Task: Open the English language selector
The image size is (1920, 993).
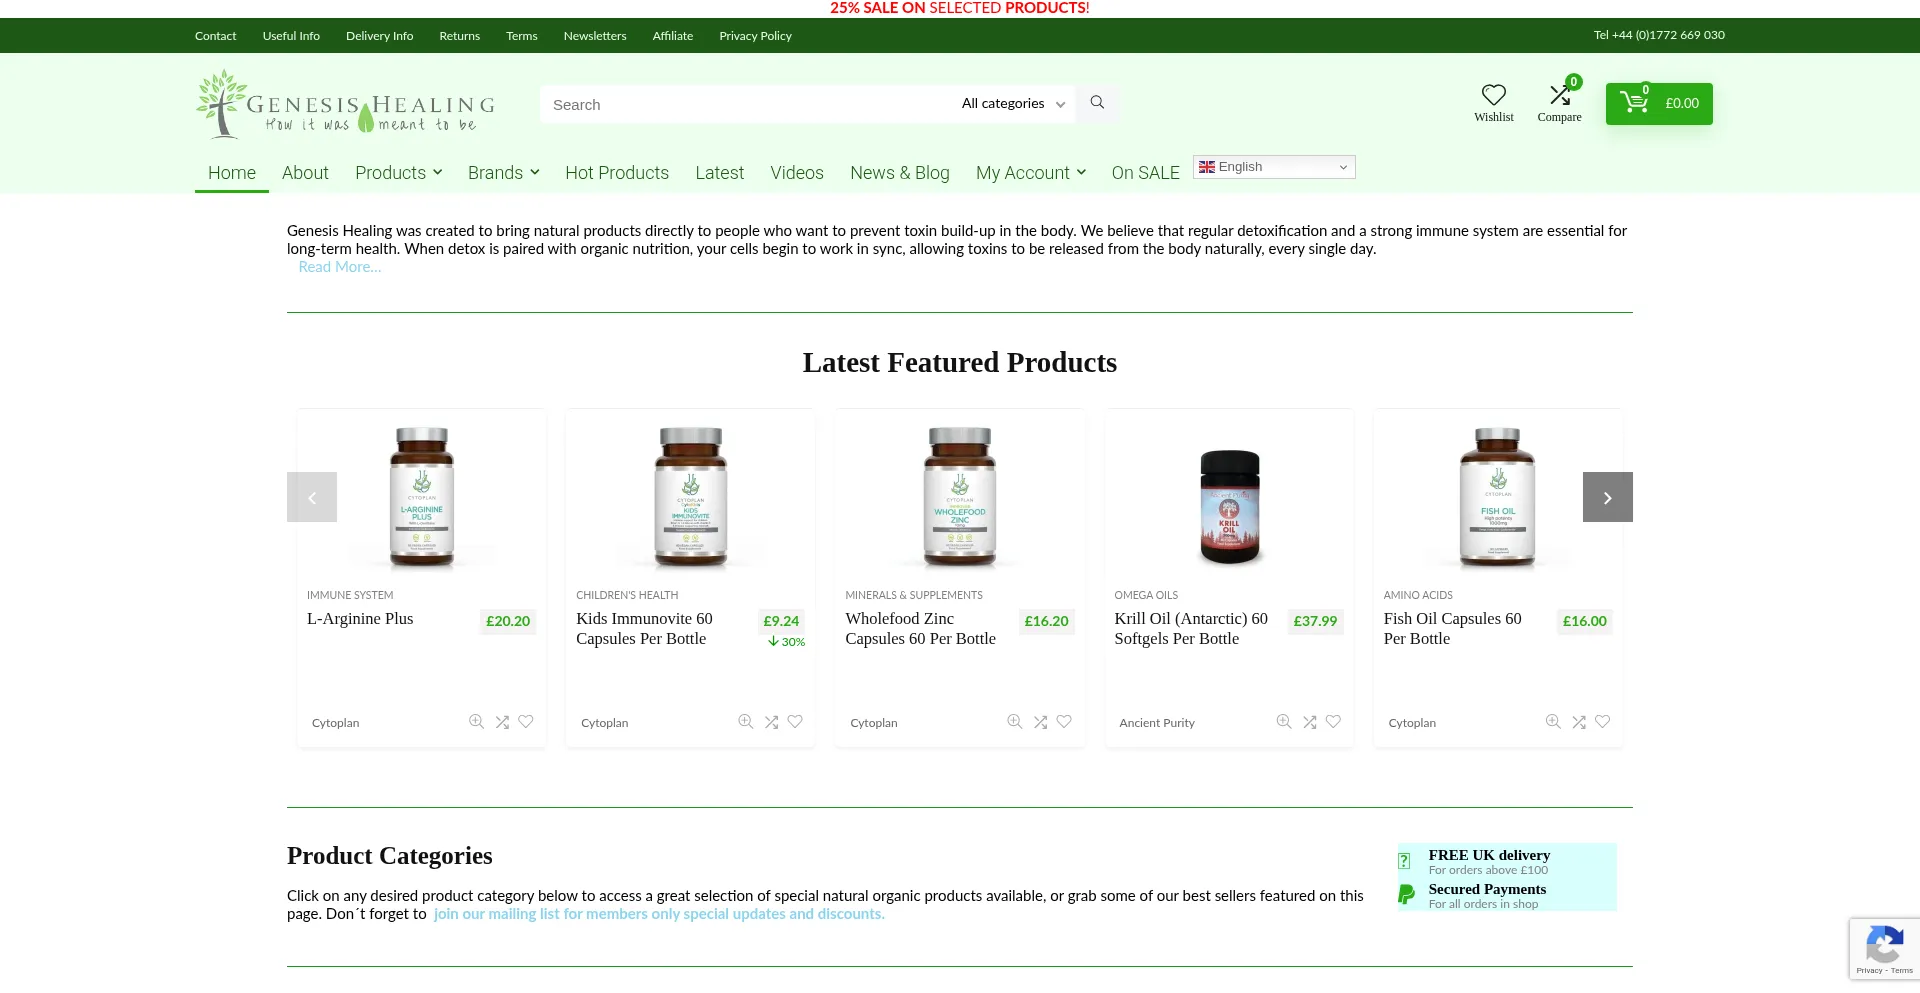Action: [1274, 167]
